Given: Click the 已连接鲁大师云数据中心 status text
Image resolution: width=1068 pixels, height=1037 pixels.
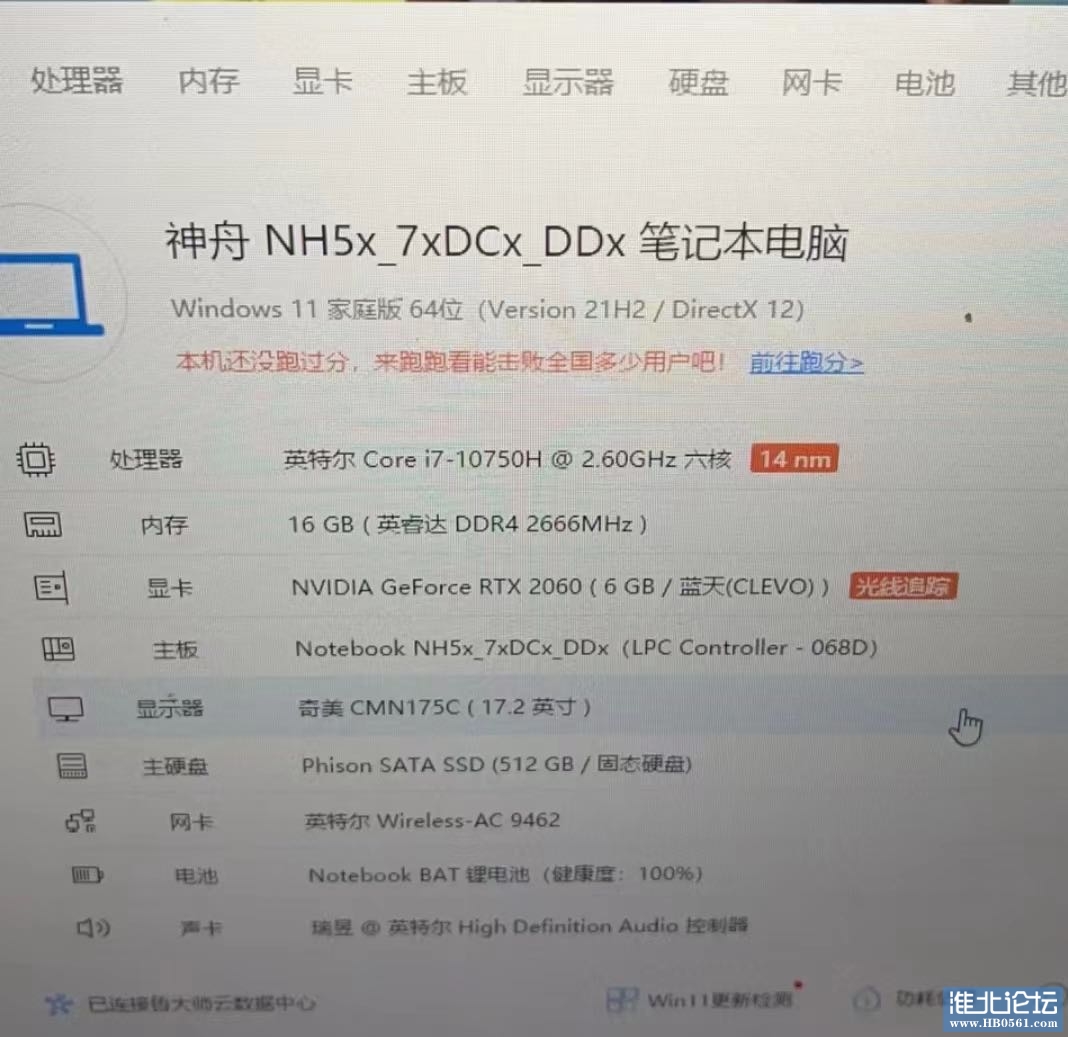Looking at the screenshot, I should click(202, 1003).
